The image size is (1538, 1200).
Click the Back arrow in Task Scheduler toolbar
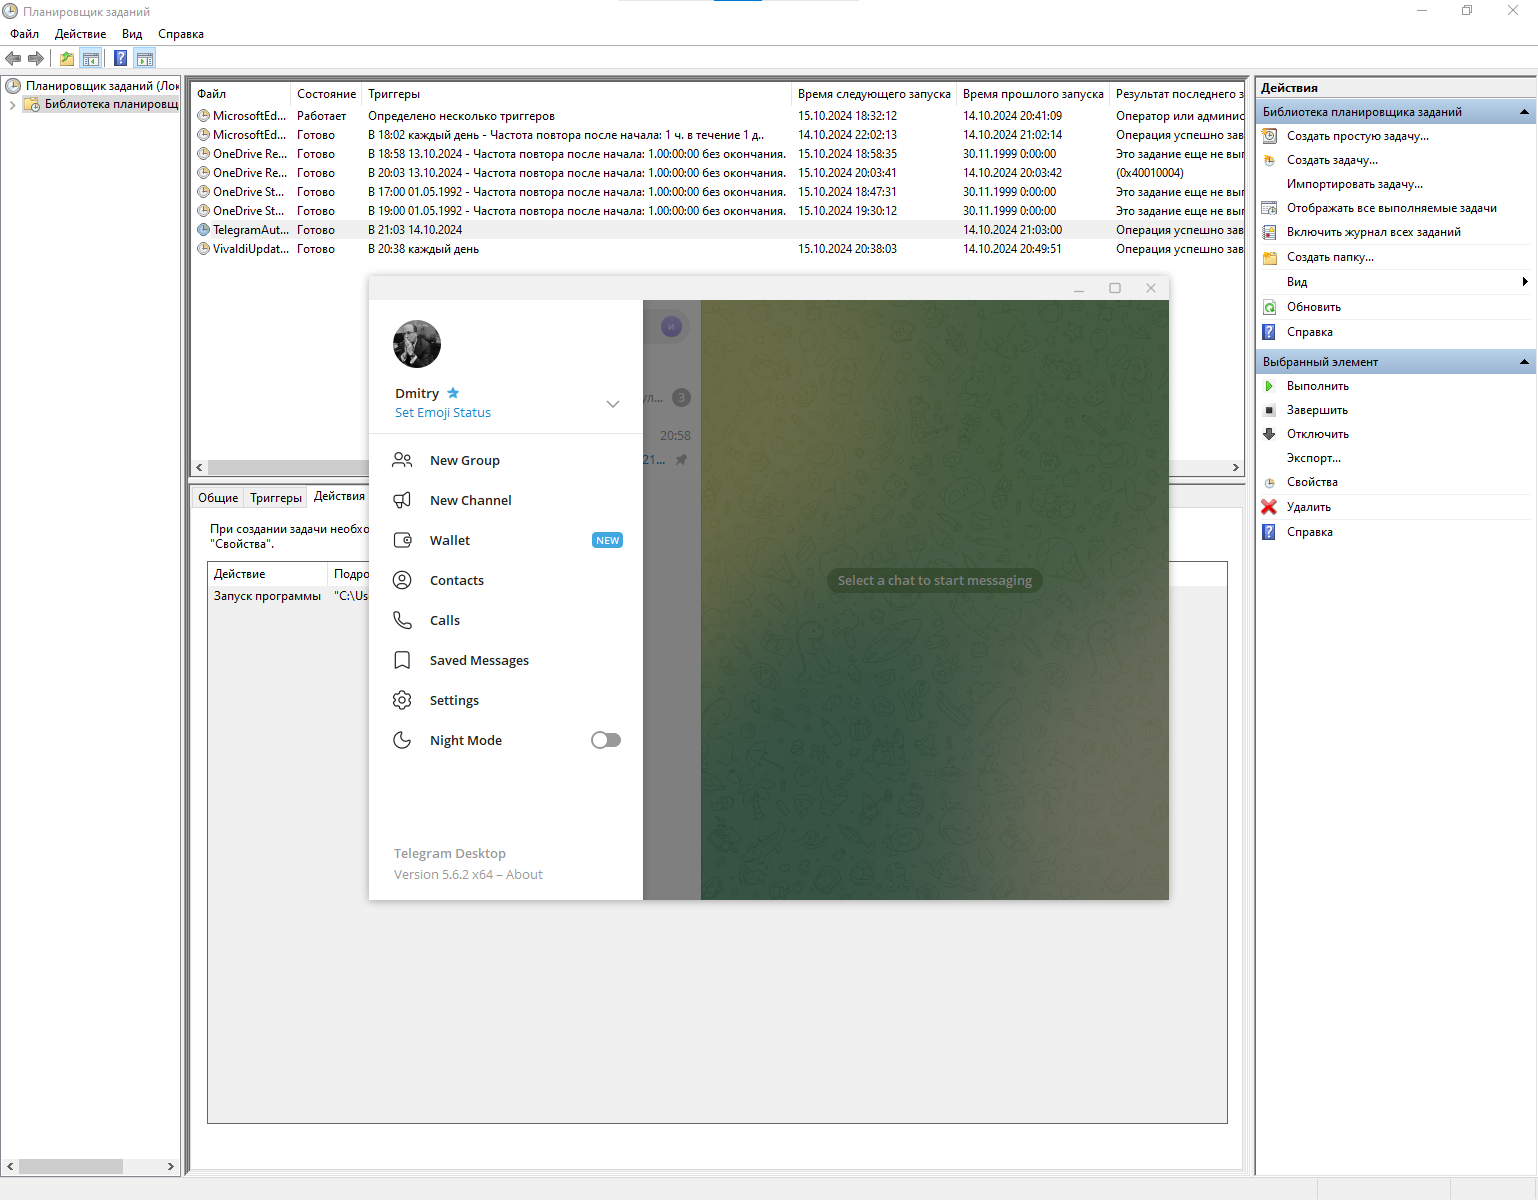point(13,58)
